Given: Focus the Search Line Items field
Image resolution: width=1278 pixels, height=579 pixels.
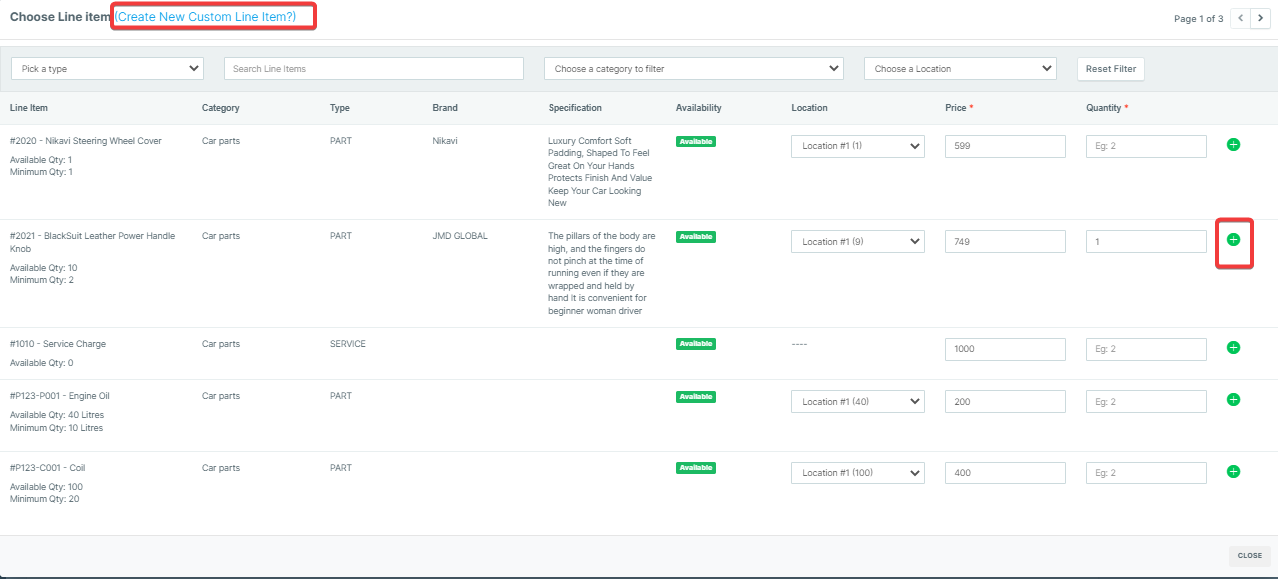Looking at the screenshot, I should click(x=373, y=69).
